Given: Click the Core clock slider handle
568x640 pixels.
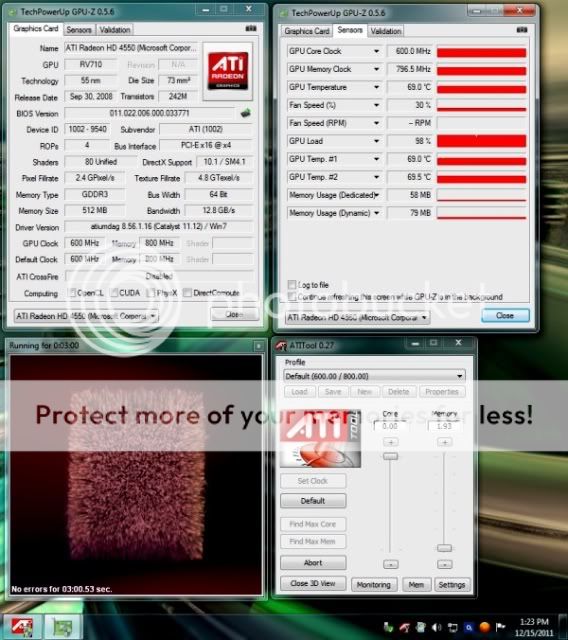Looking at the screenshot, I should pos(390,456).
